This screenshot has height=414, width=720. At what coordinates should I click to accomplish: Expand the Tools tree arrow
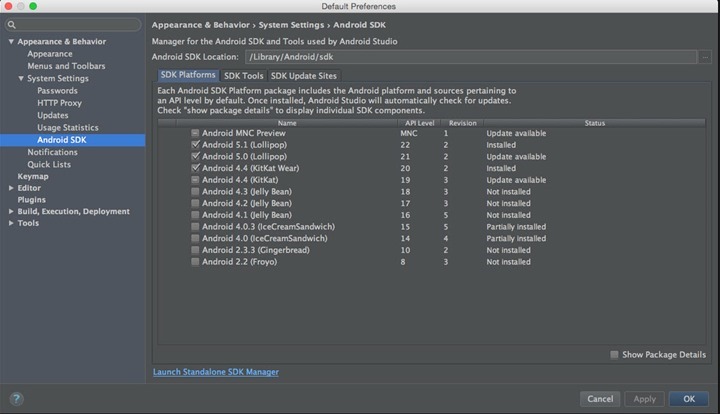(x=11, y=223)
